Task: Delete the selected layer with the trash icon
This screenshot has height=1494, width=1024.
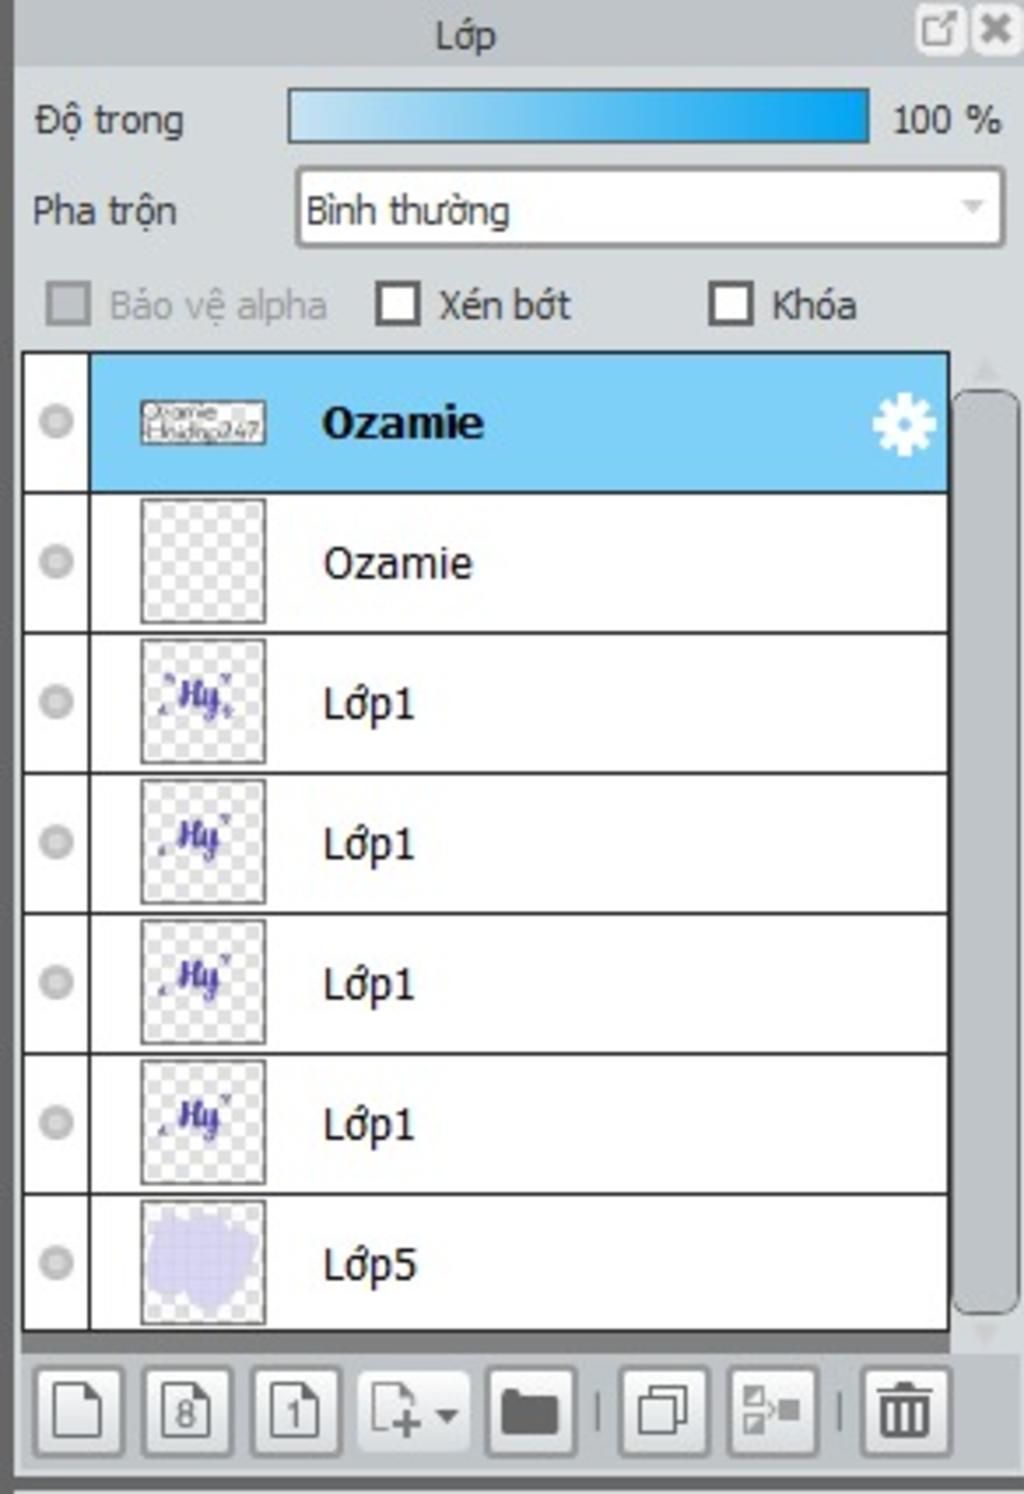Action: 905,1411
